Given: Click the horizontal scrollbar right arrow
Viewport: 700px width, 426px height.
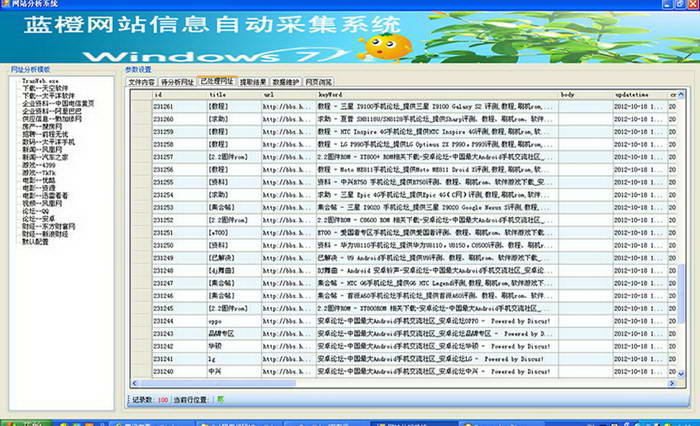Looking at the screenshot, I should pyautogui.click(x=672, y=383).
